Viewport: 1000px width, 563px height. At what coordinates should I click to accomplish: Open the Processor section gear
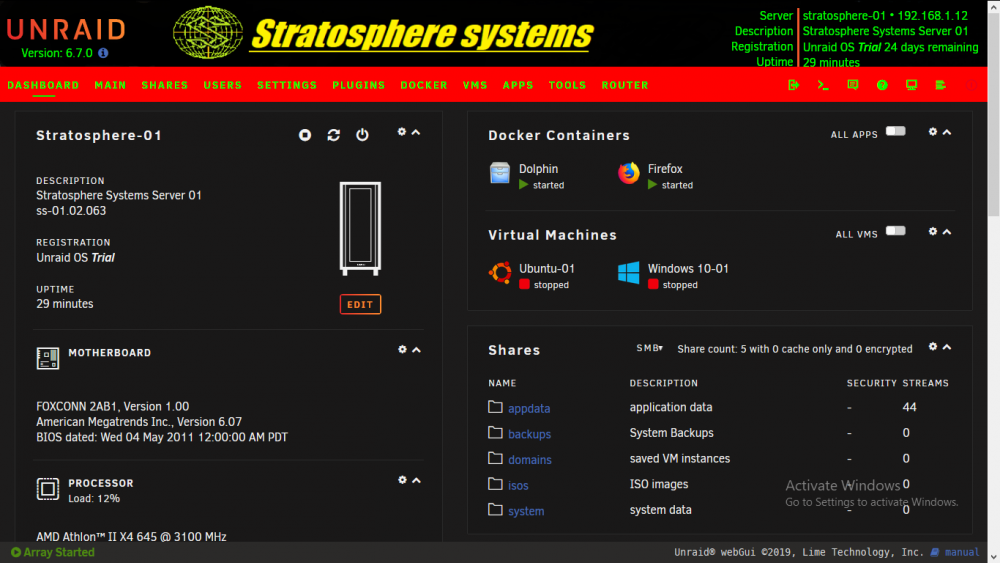pyautogui.click(x=402, y=480)
